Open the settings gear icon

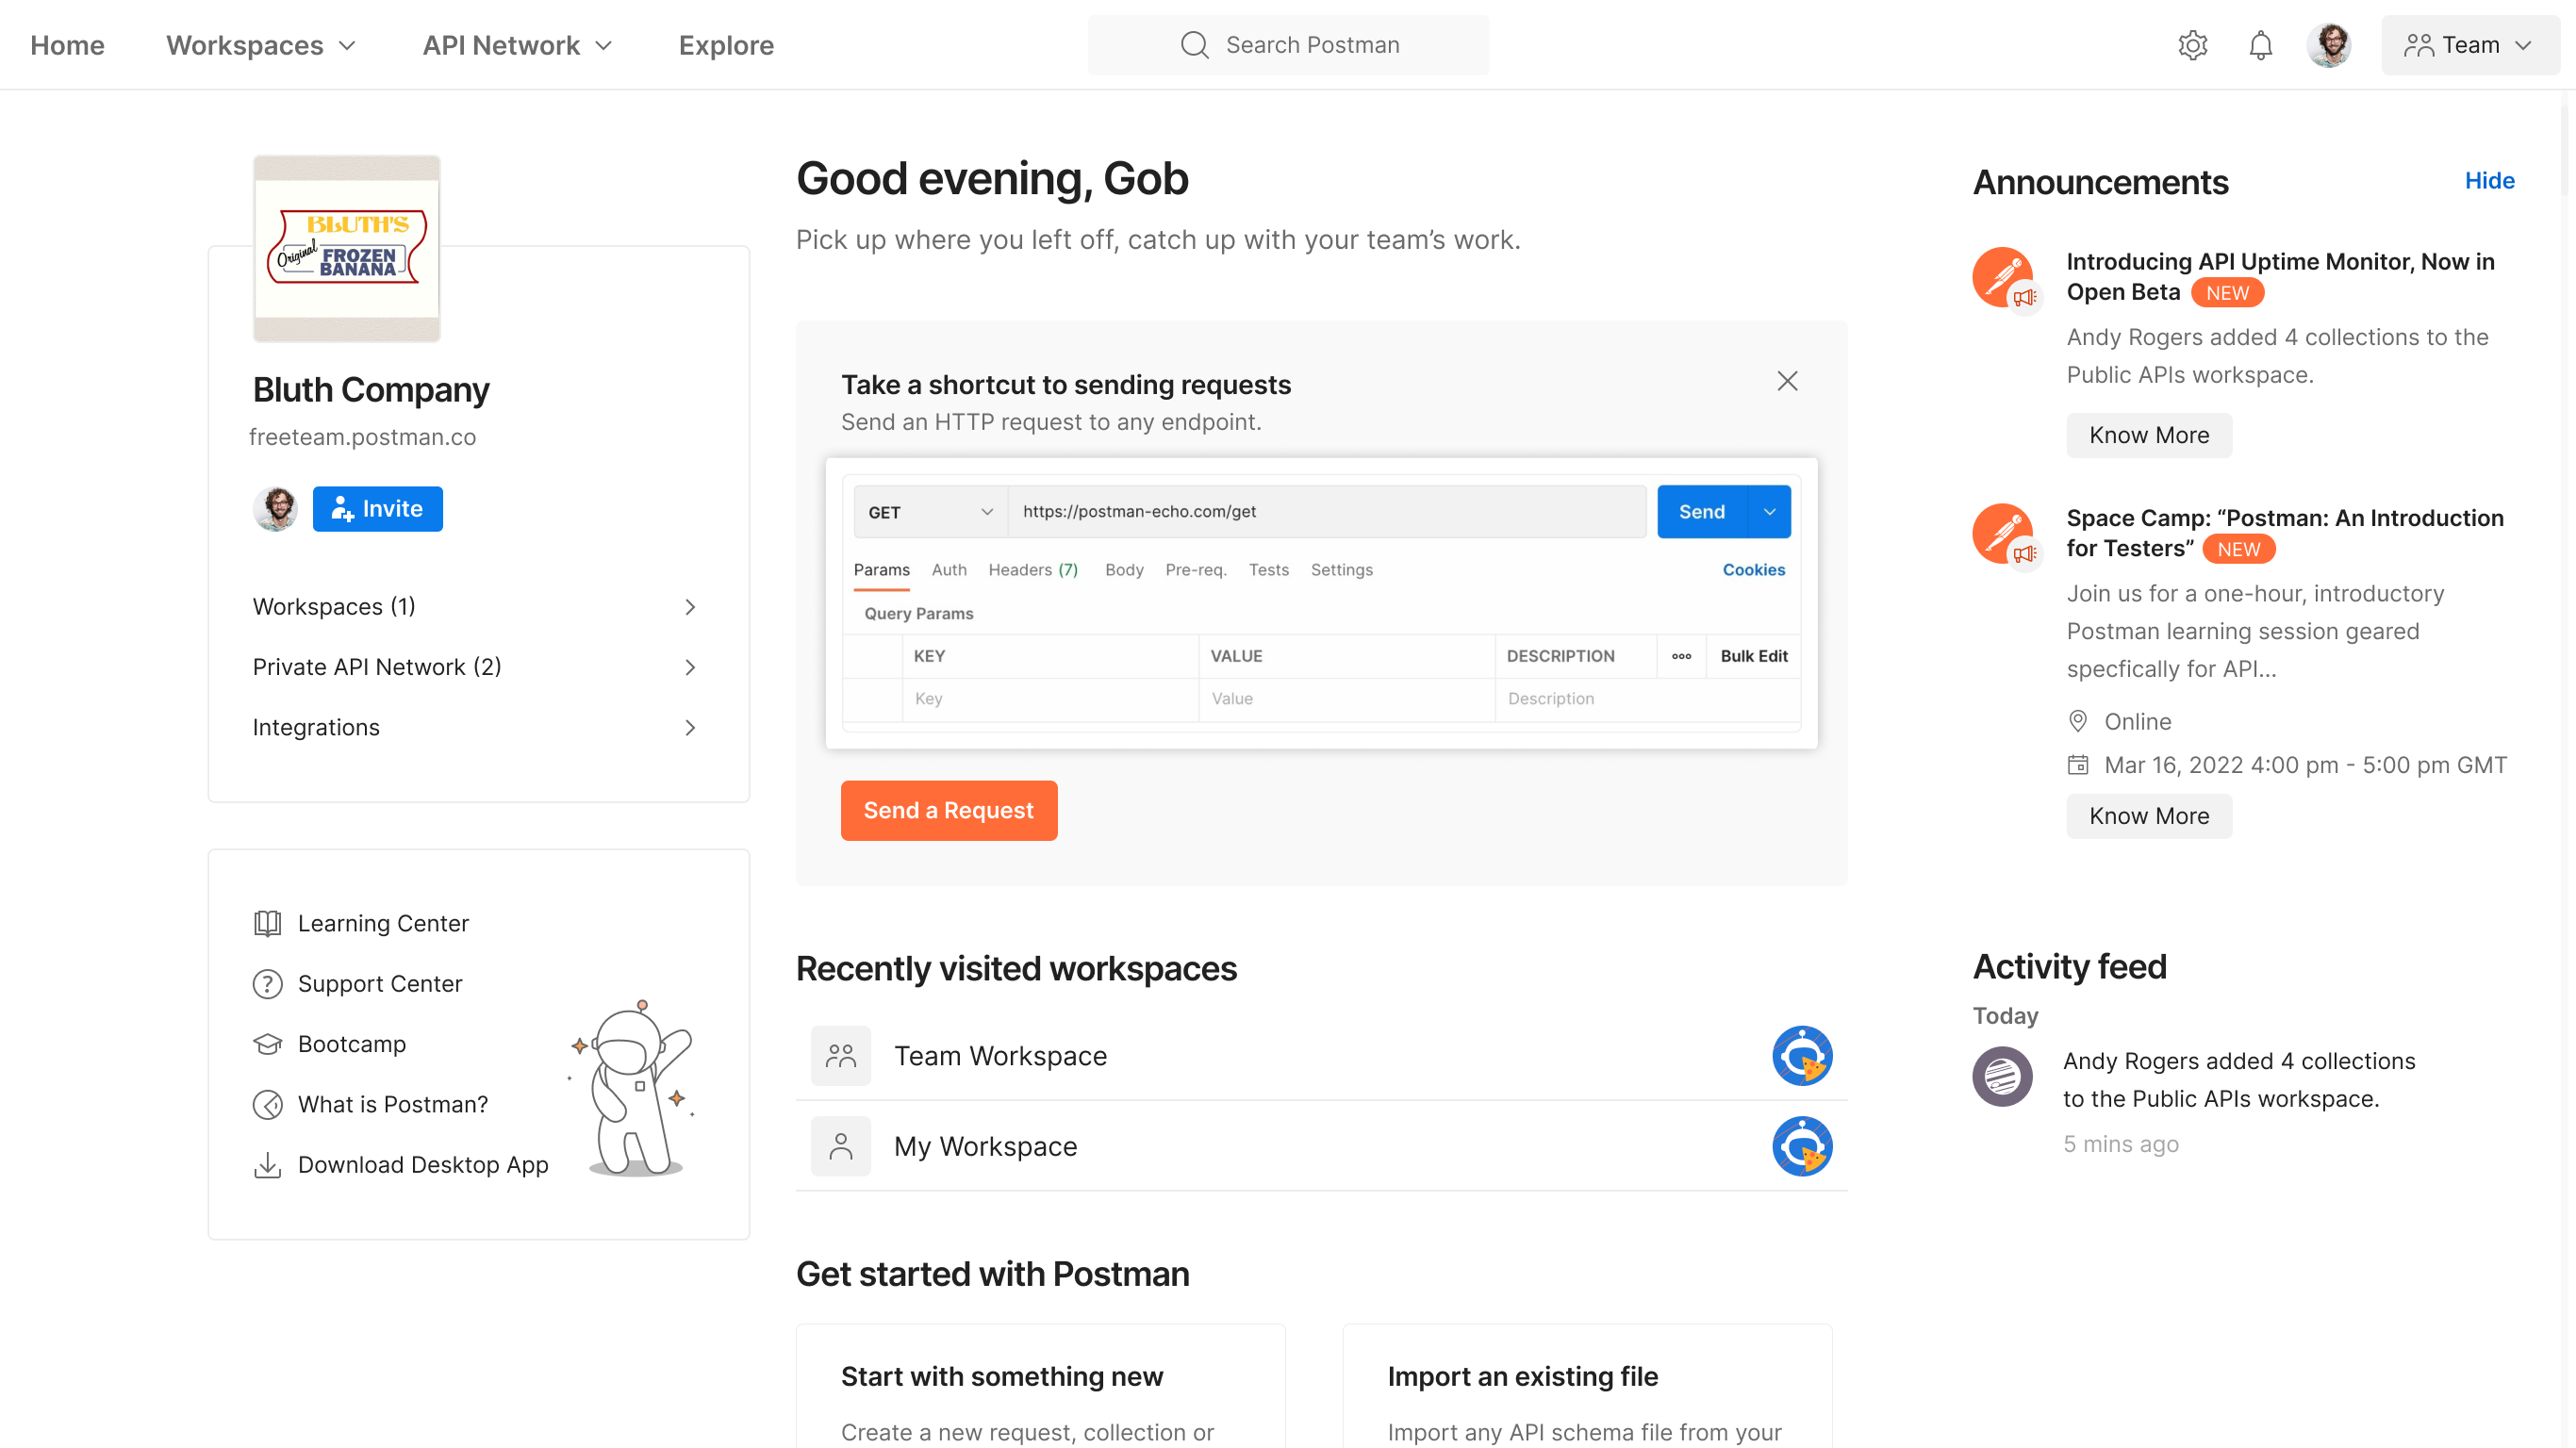tap(2192, 45)
